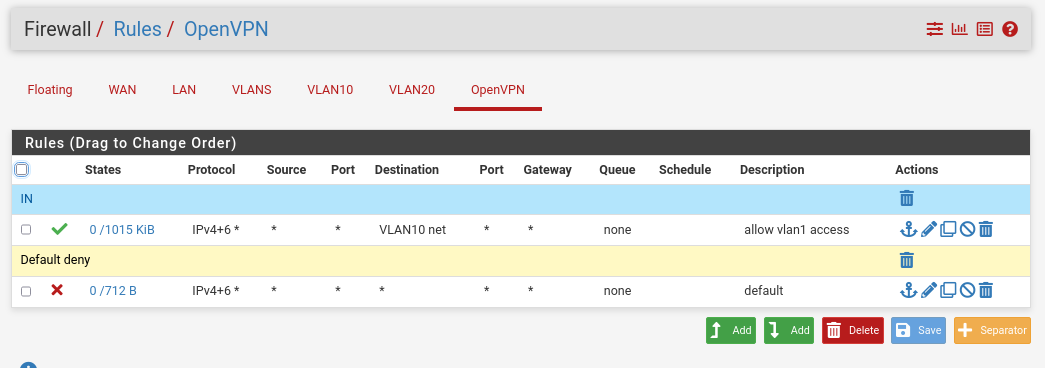Edit the allow vlan1 access rule with pencil icon
1045x368 pixels.
928,230
